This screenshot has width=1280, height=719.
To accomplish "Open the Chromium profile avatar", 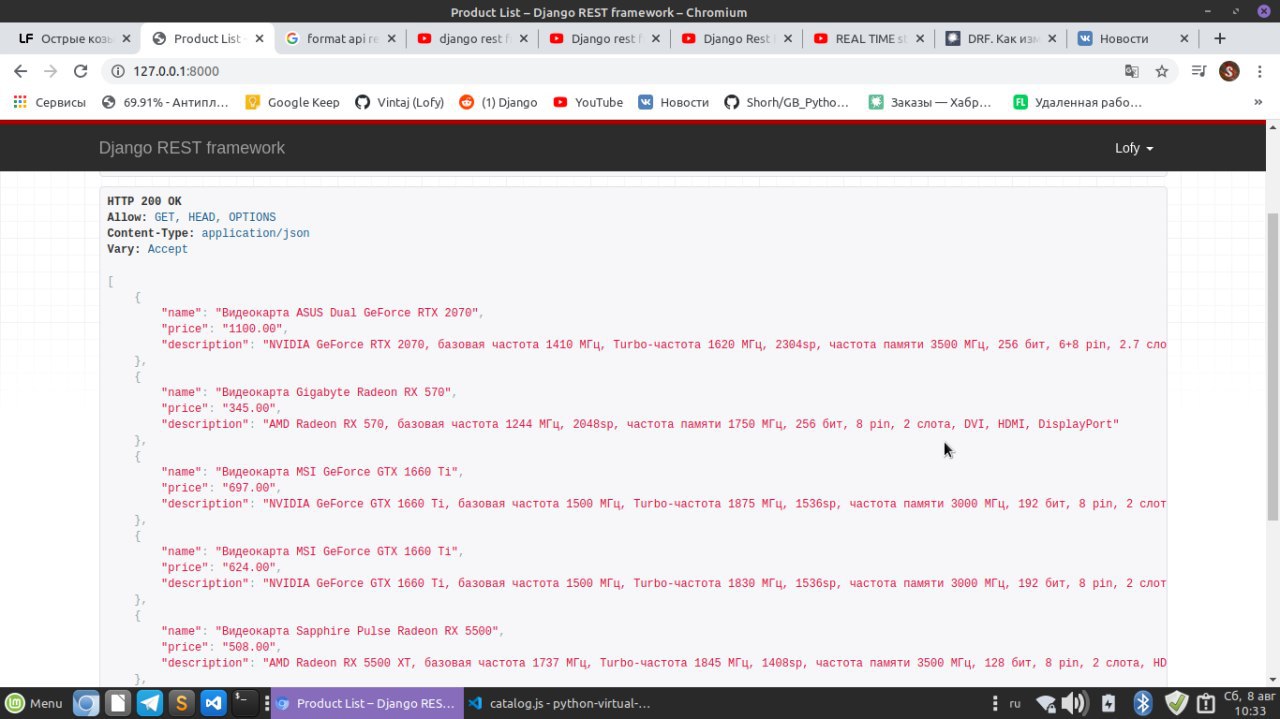I will (1230, 71).
